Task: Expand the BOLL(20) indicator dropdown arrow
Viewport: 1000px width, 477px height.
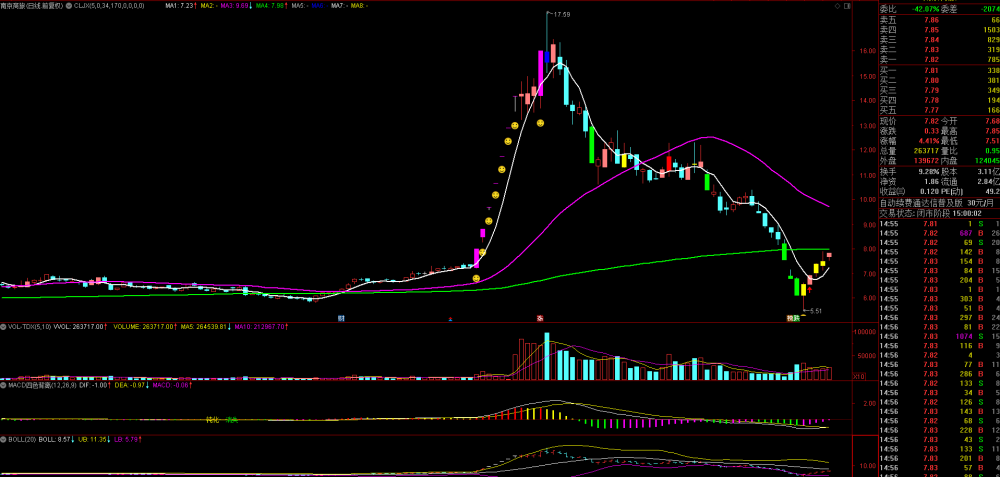Action: 3,439
